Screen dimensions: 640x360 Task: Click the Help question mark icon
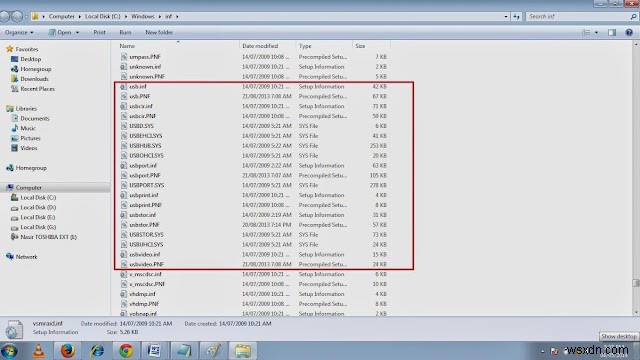coord(629,32)
